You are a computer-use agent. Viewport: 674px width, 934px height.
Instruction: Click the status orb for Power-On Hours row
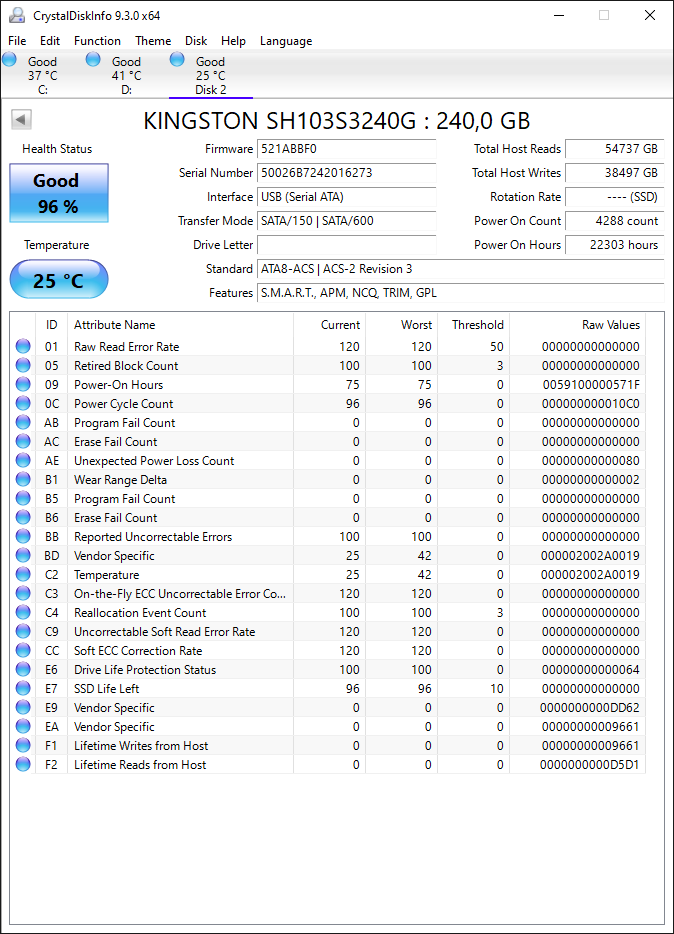(23, 384)
